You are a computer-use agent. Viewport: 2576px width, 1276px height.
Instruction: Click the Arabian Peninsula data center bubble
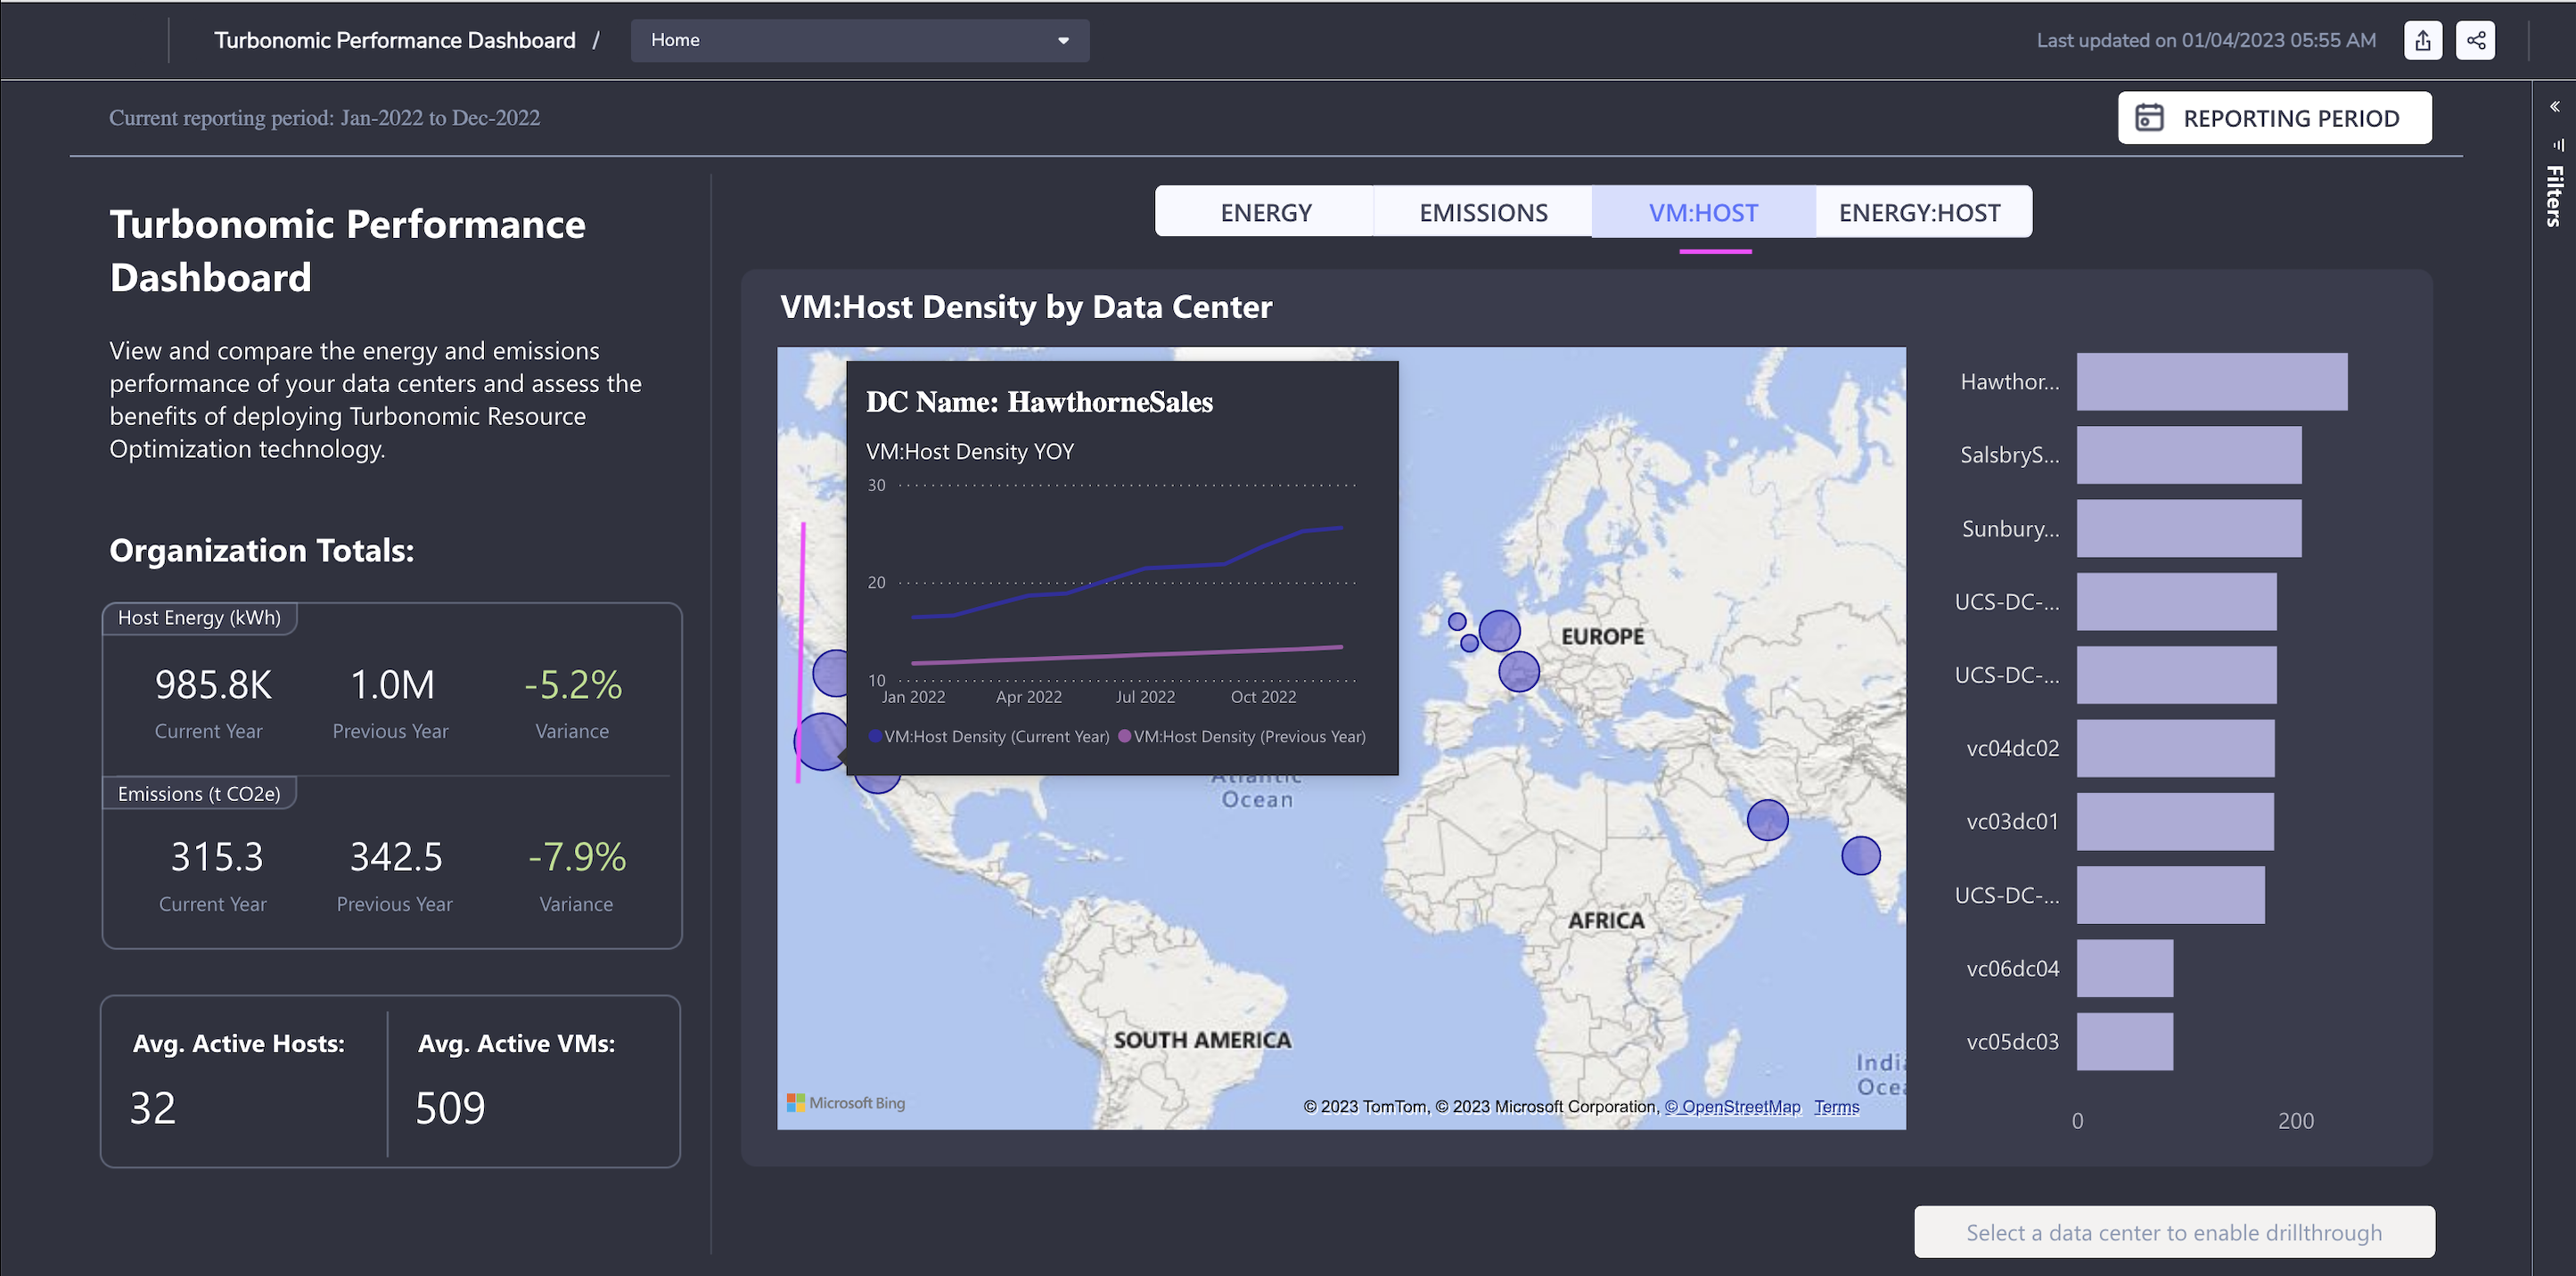tap(1767, 819)
